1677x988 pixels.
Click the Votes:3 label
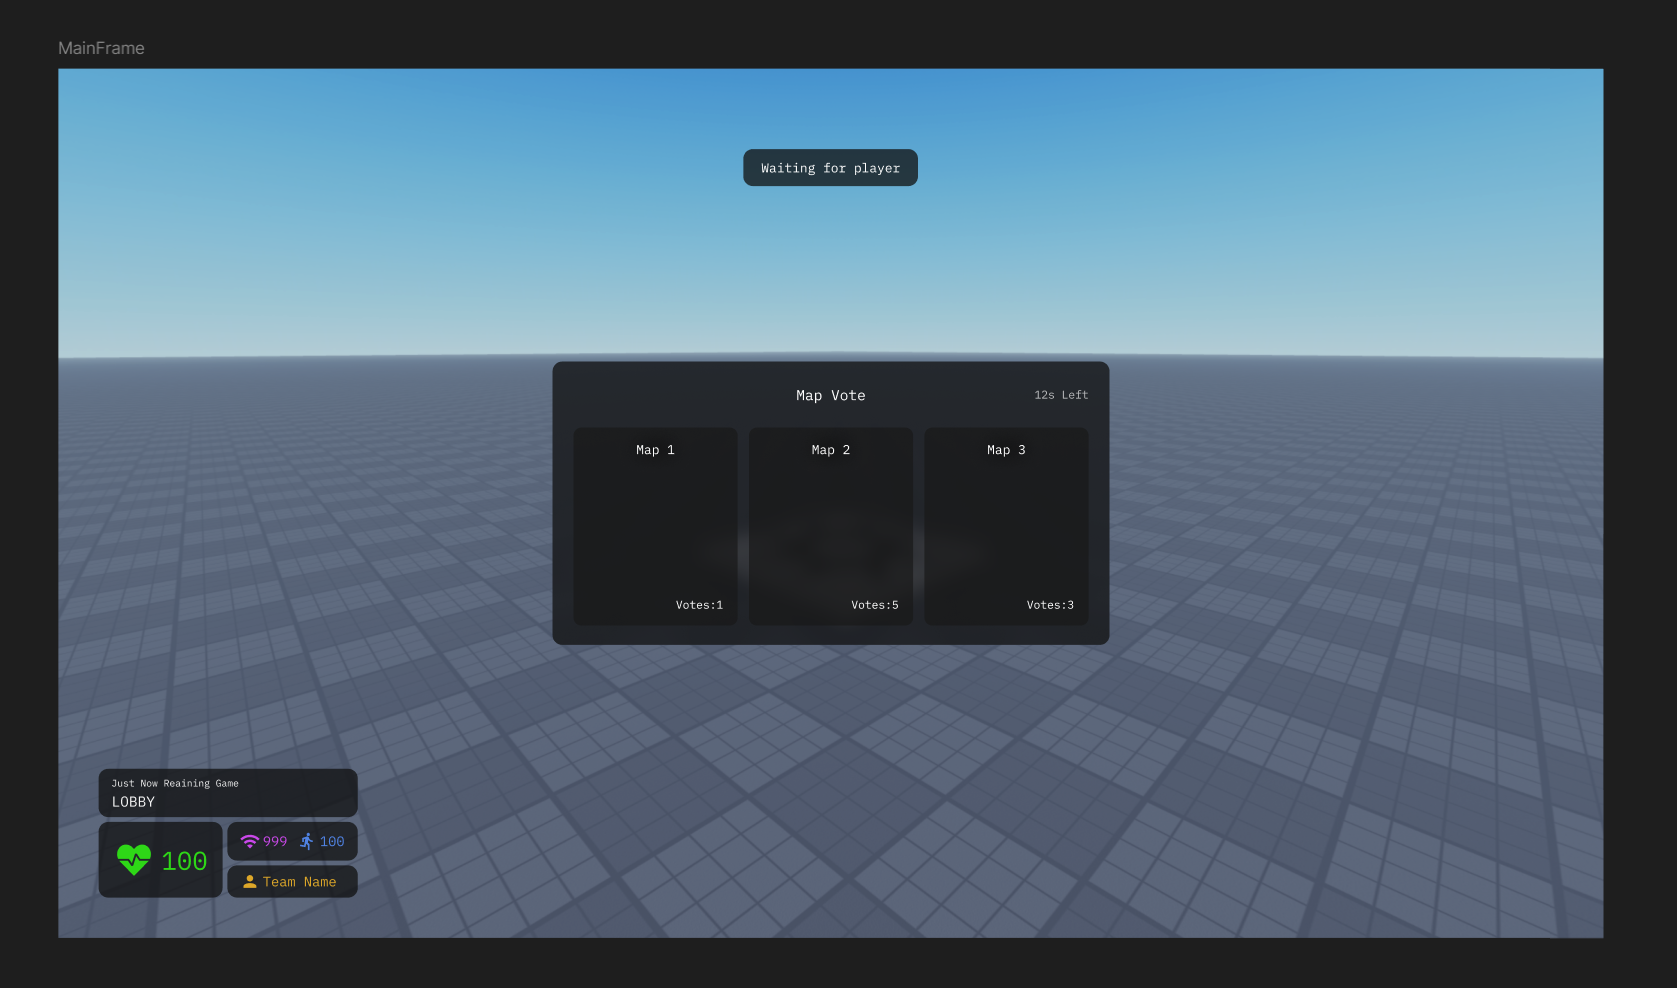tap(1050, 605)
